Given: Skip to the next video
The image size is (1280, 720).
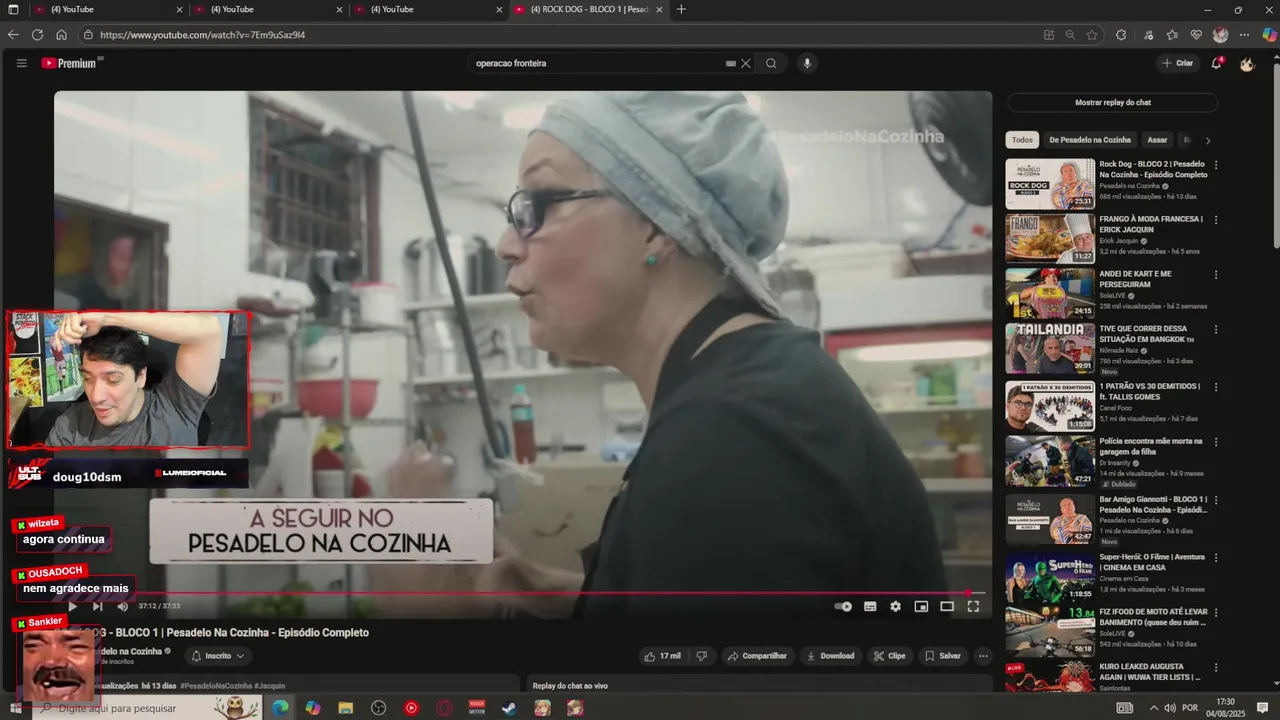Looking at the screenshot, I should (97, 606).
